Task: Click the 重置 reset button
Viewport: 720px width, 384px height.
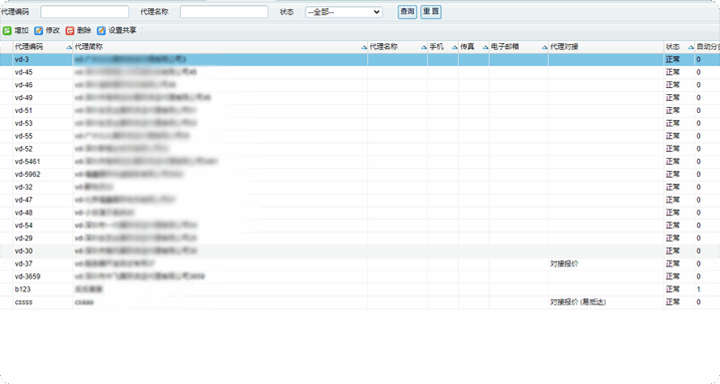Action: pyautogui.click(x=431, y=12)
